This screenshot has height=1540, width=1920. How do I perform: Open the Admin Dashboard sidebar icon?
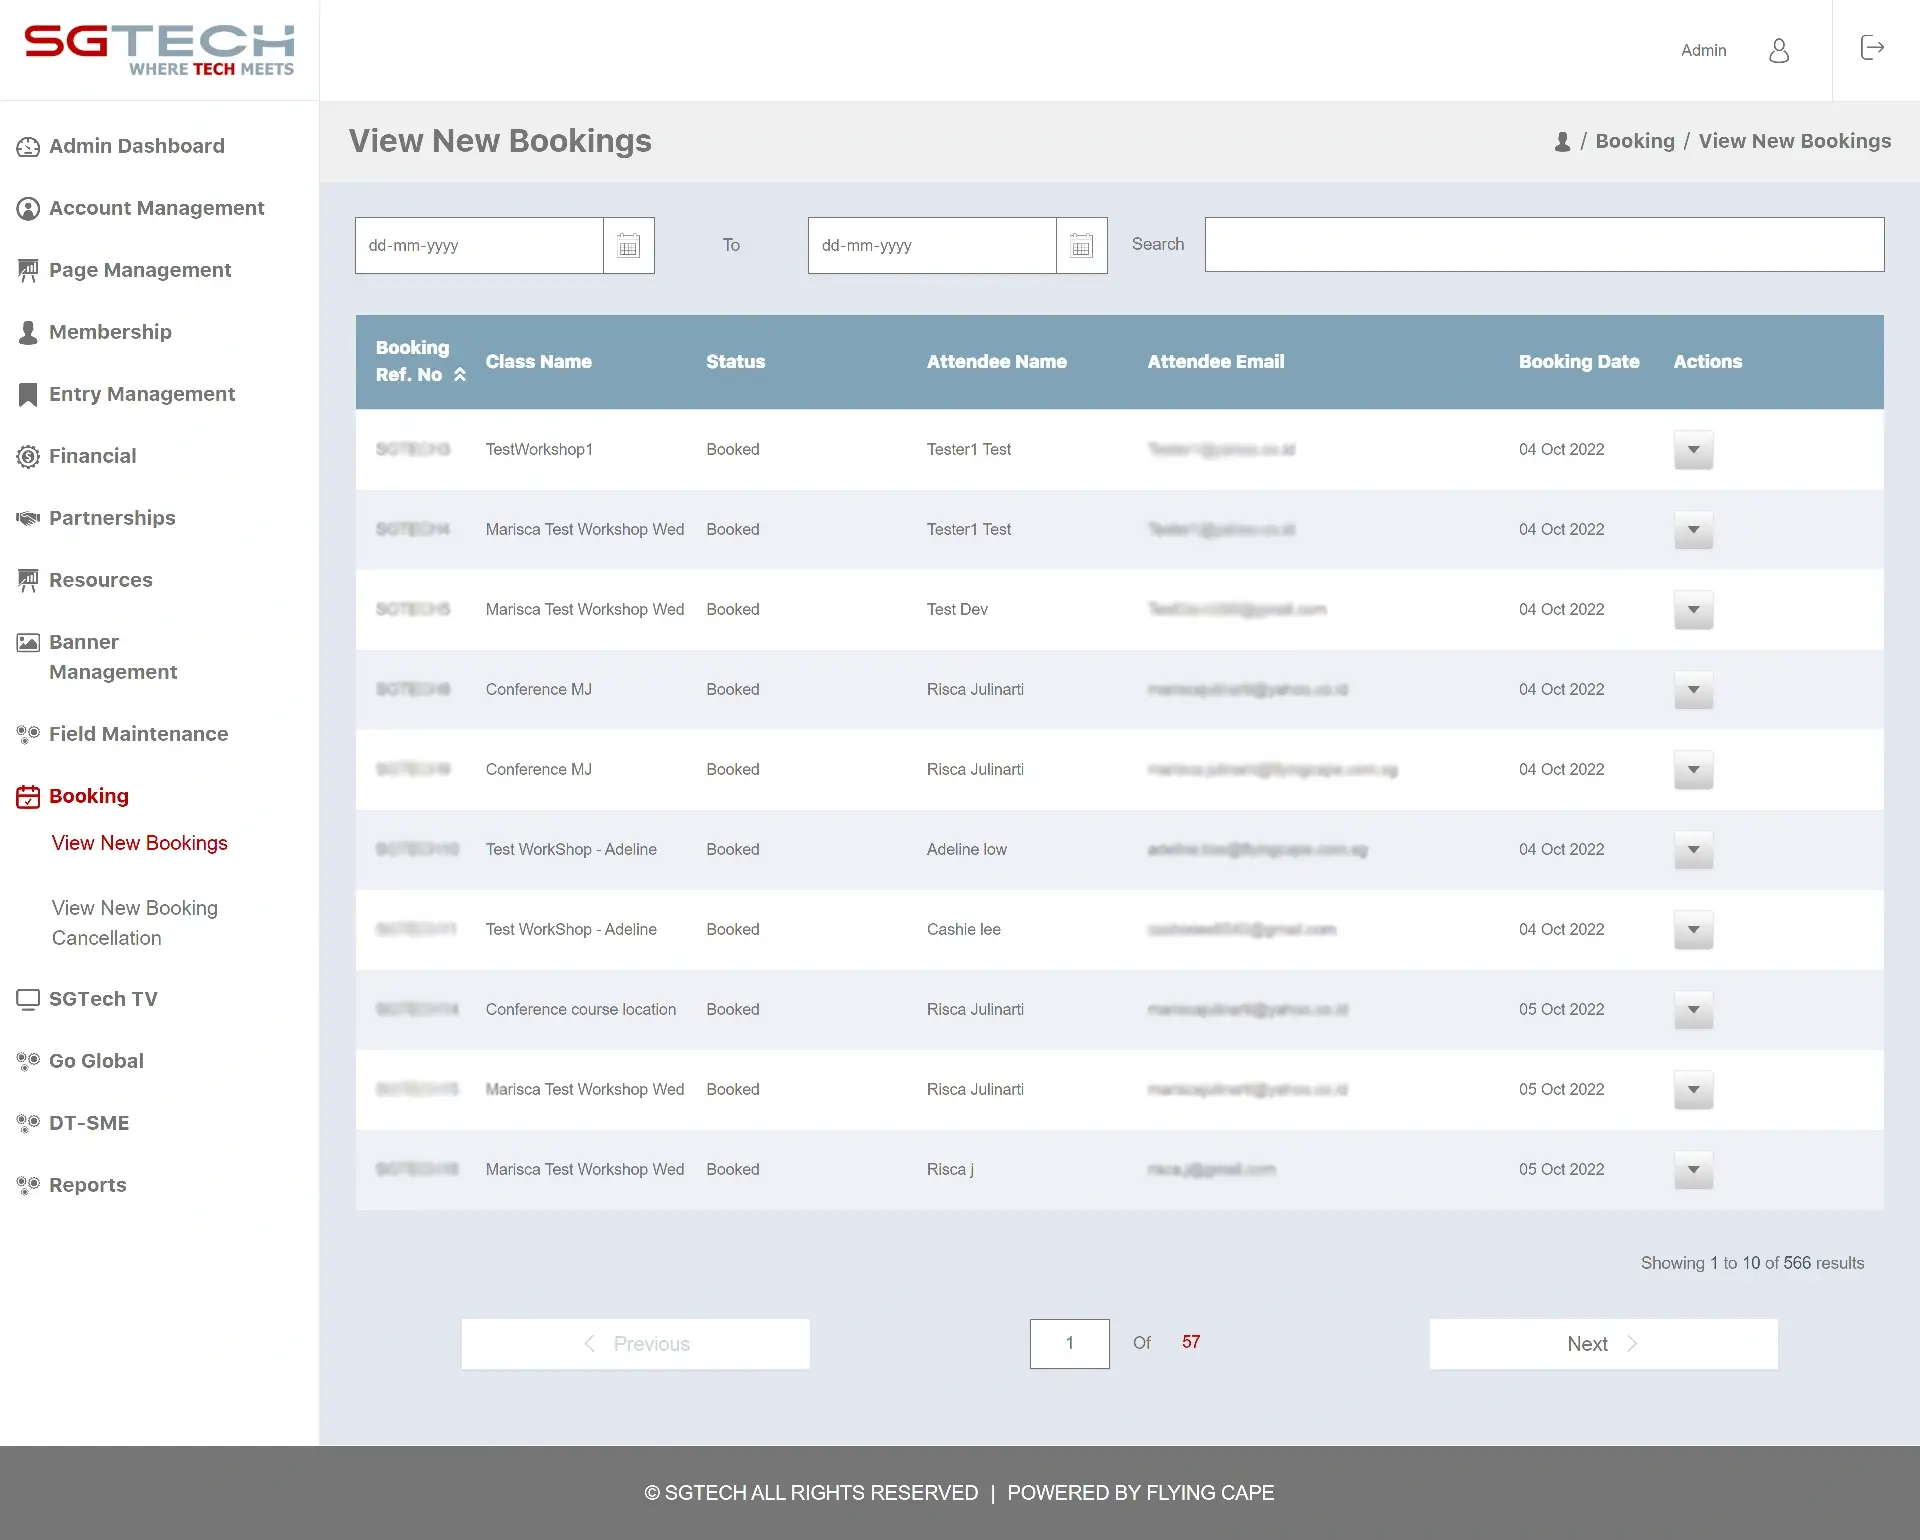(28, 146)
